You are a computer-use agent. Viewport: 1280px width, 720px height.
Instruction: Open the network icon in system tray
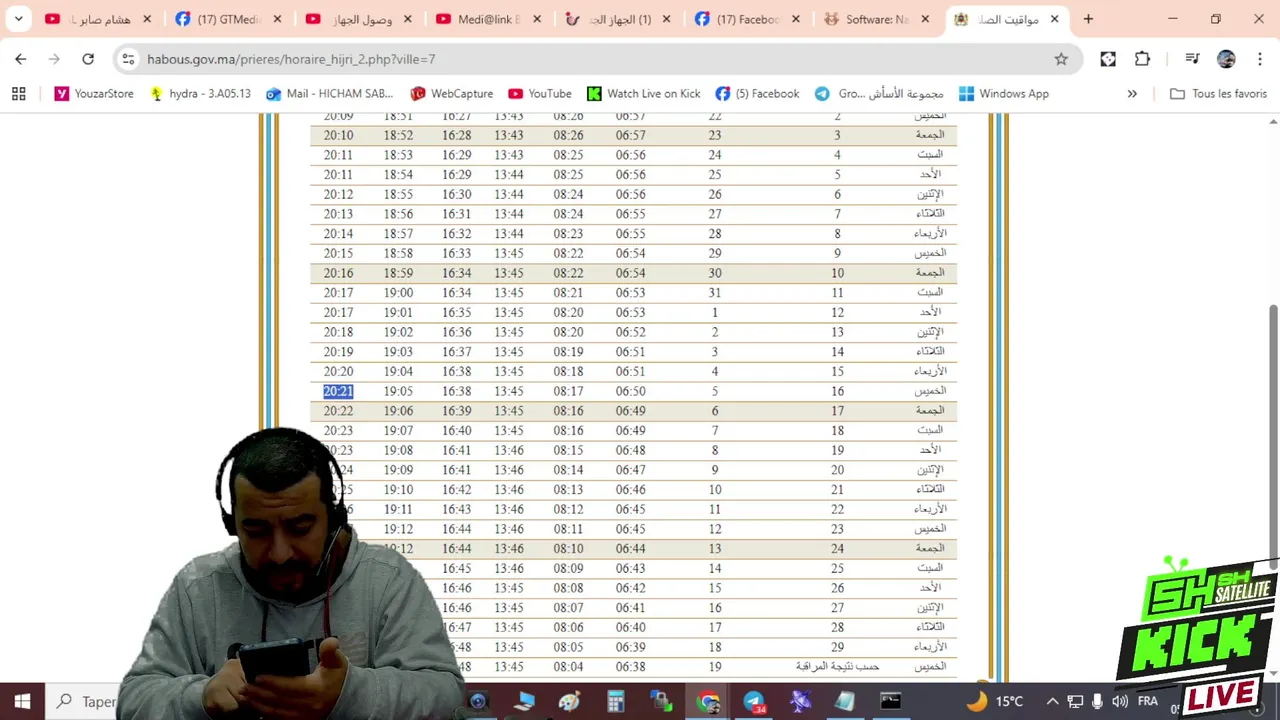coord(1075,701)
